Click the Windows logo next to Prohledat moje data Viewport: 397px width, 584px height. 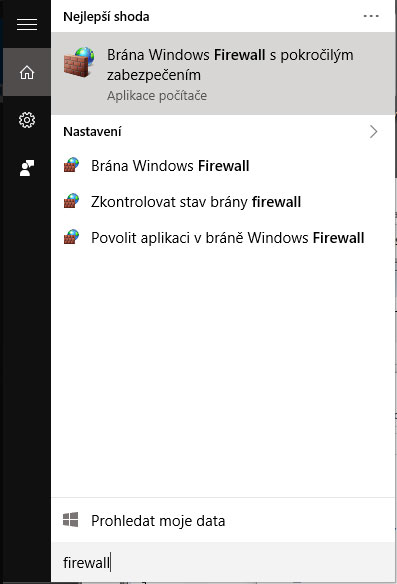(x=71, y=520)
